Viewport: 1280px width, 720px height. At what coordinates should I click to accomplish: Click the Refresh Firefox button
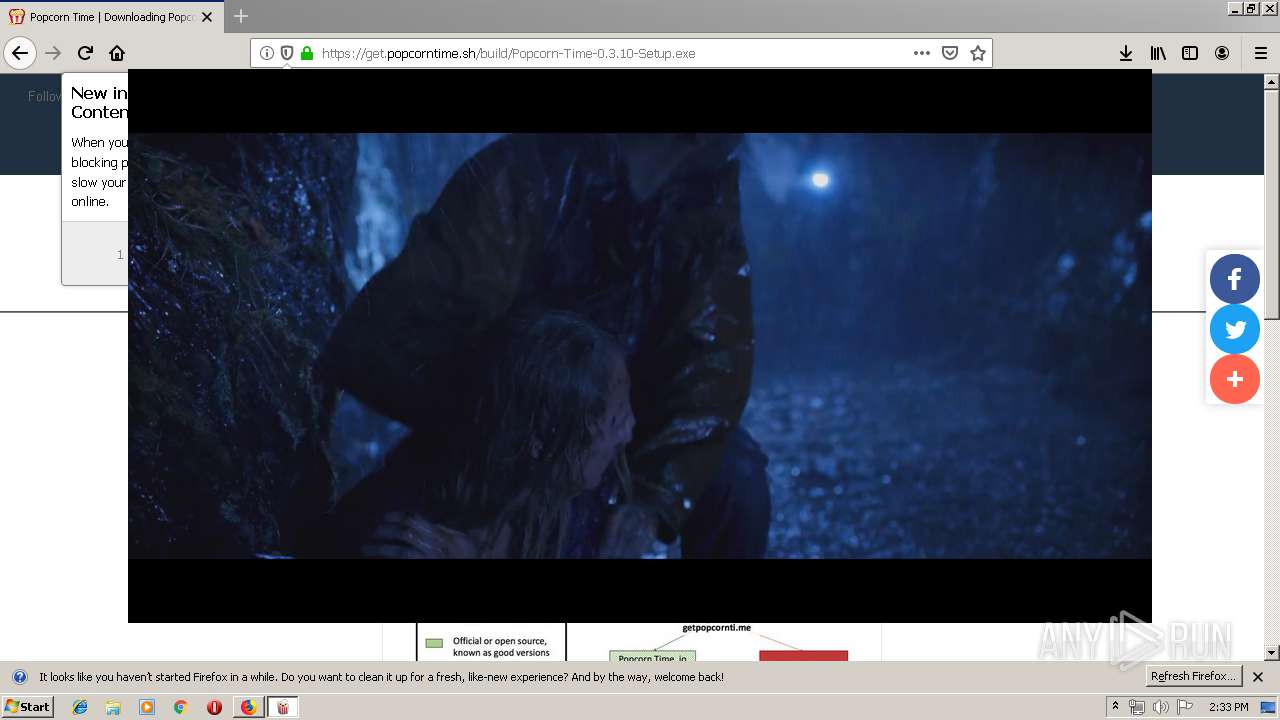coord(1193,677)
